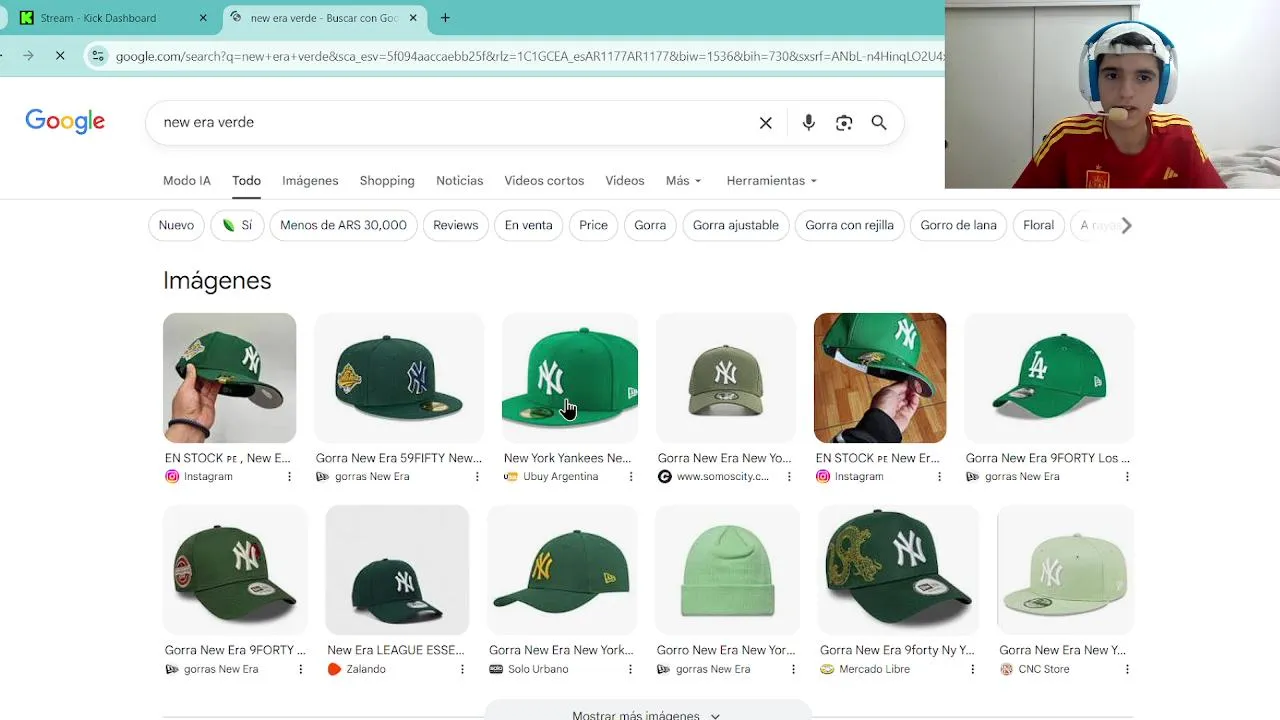Toggle the Gorra con rejilla filter chip

click(x=849, y=225)
